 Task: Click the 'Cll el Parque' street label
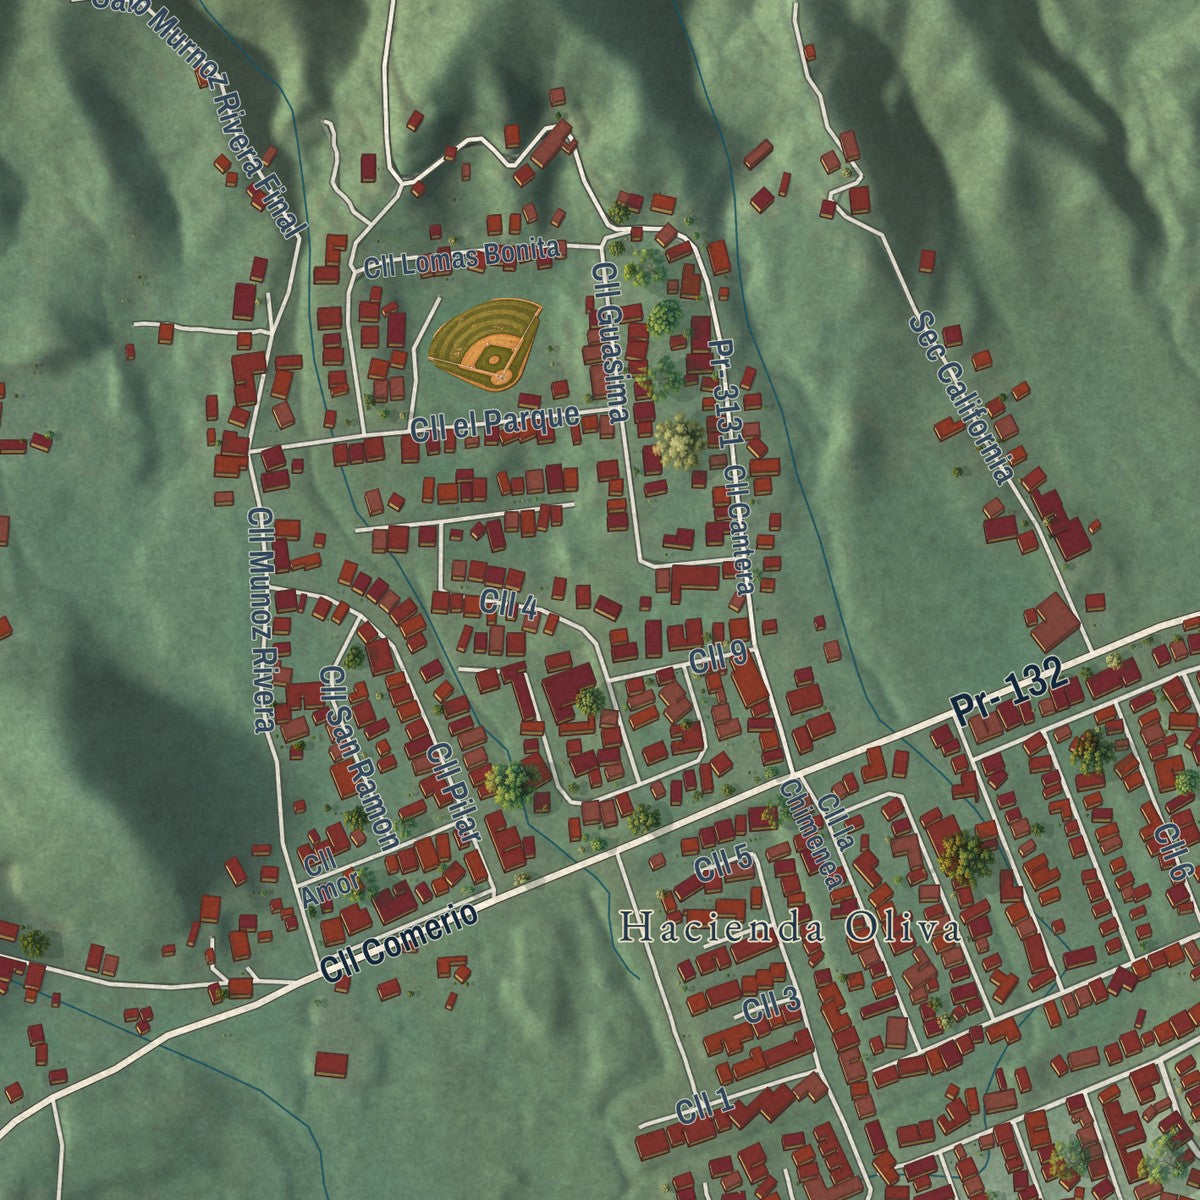coord(495,423)
